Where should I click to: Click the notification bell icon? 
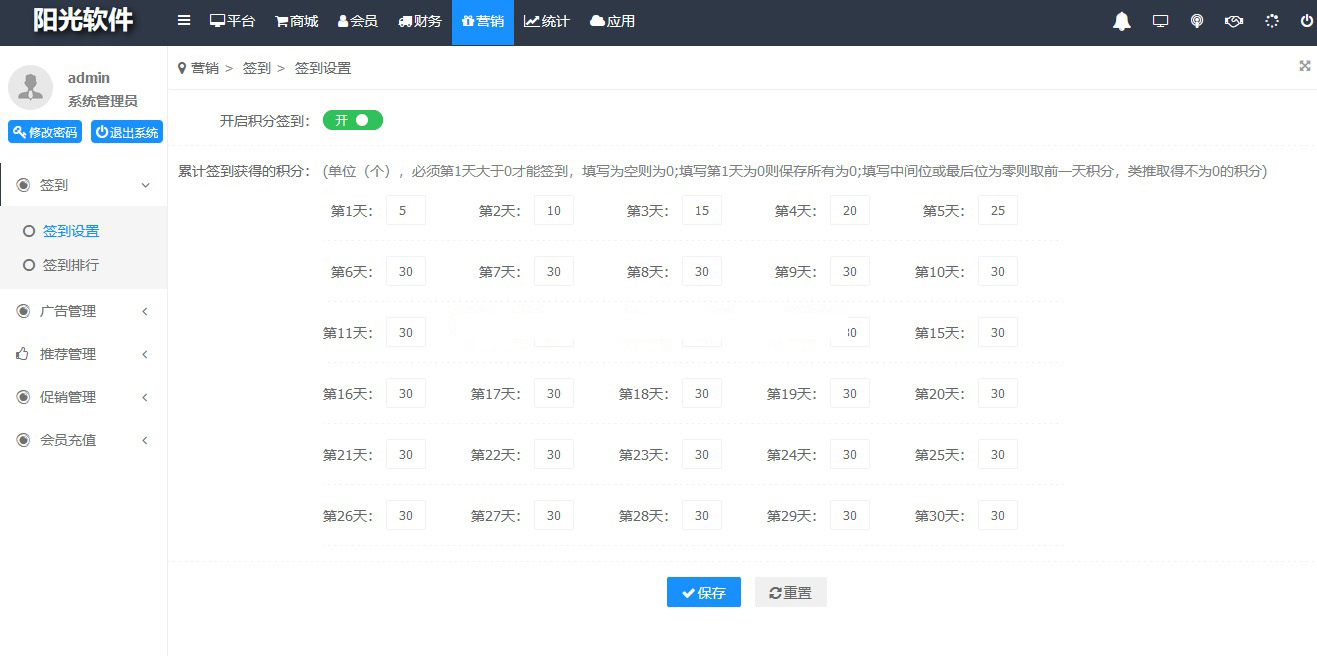point(1122,22)
